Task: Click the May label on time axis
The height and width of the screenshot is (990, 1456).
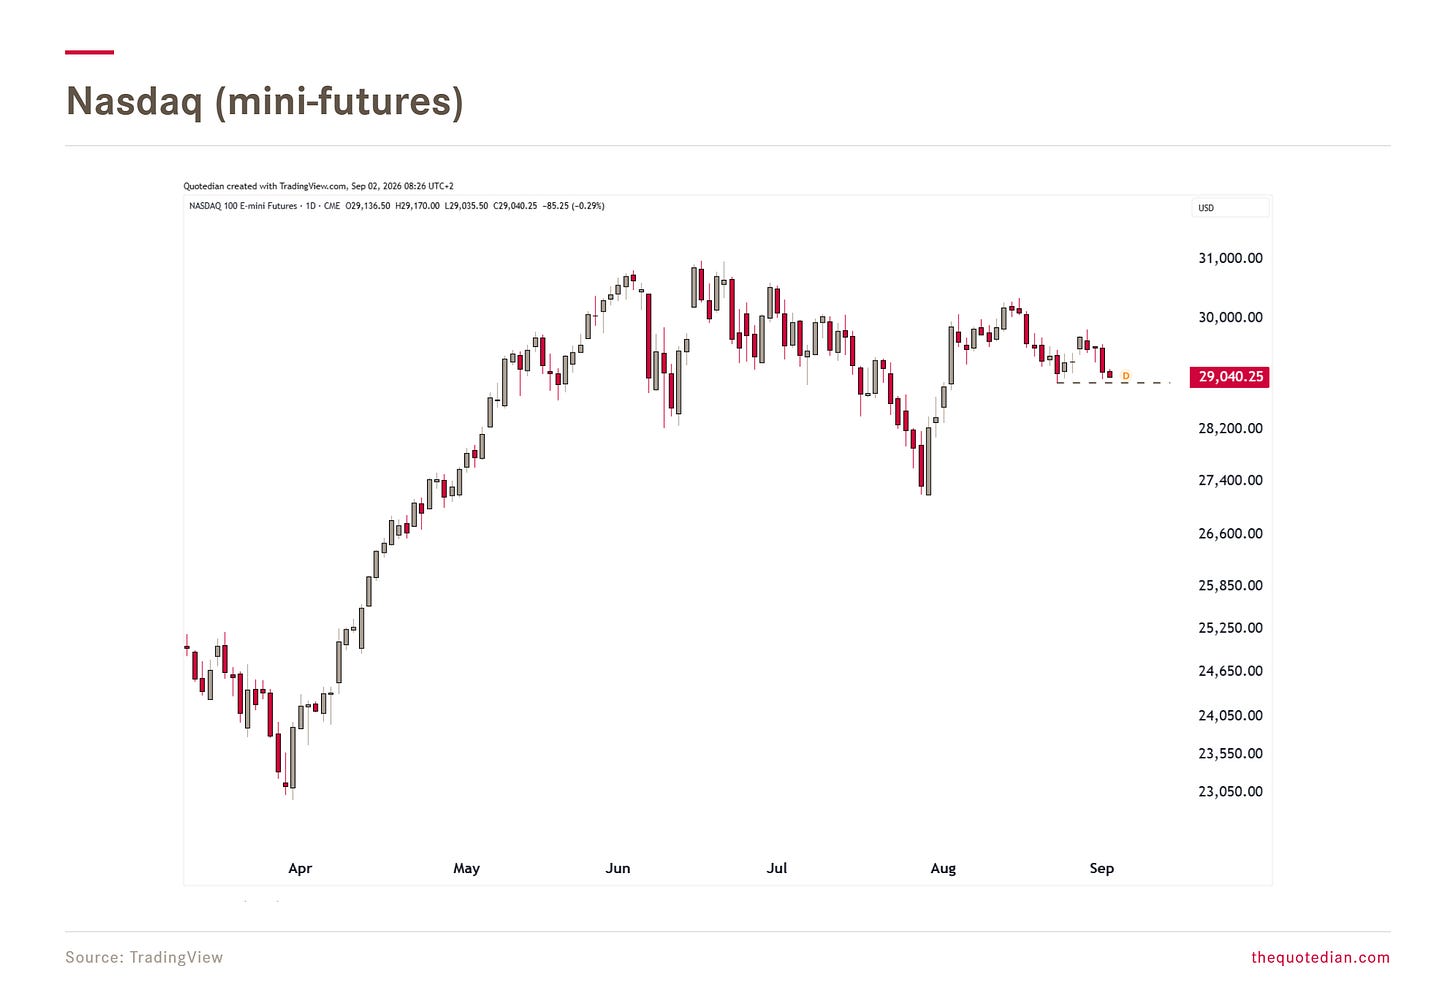Action: pos(466,868)
